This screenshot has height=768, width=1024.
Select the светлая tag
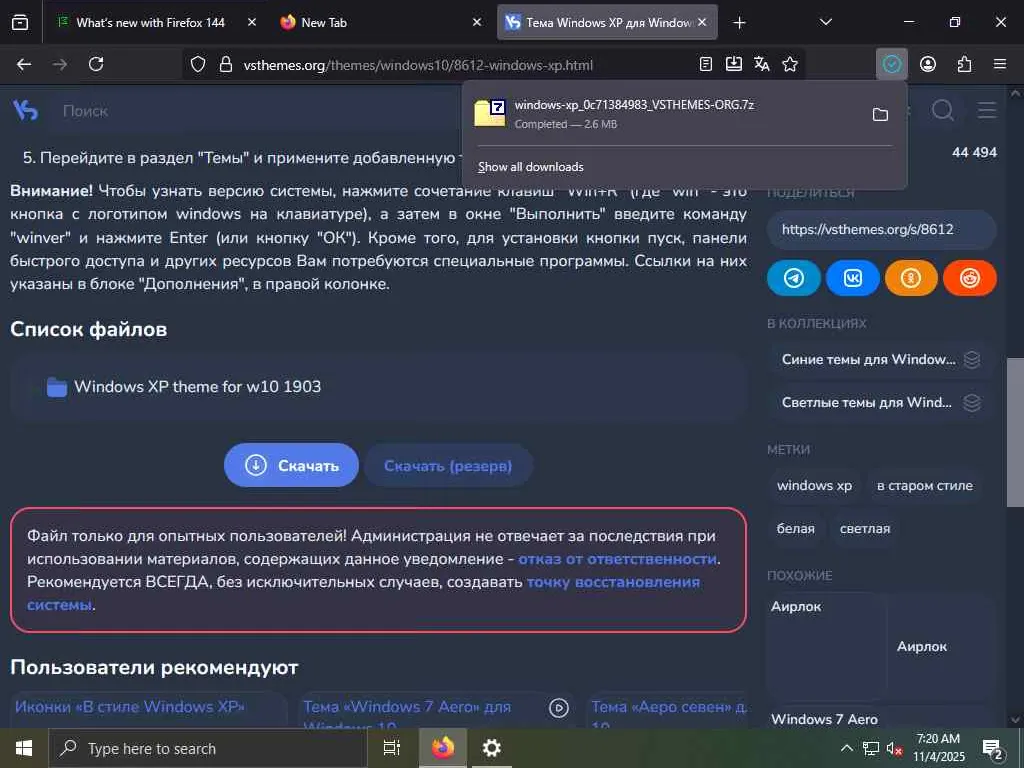pyautogui.click(x=865, y=528)
